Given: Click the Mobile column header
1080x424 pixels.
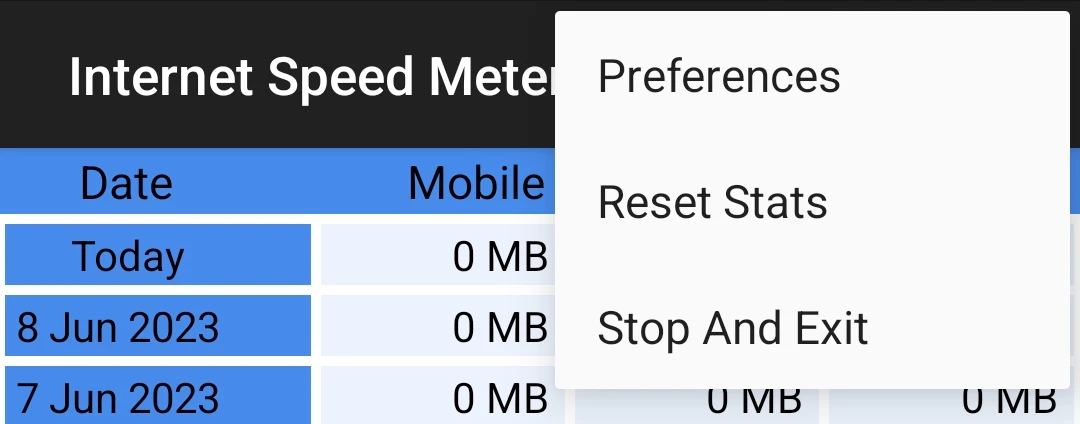Looking at the screenshot, I should (x=477, y=184).
